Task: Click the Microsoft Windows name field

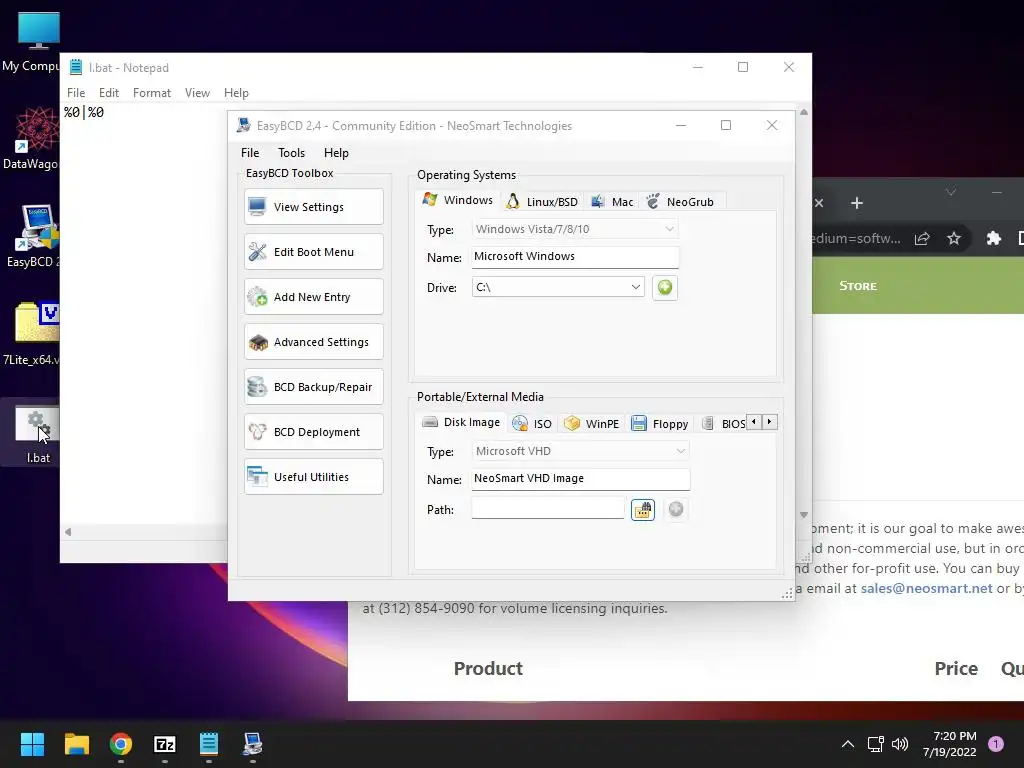Action: point(575,257)
